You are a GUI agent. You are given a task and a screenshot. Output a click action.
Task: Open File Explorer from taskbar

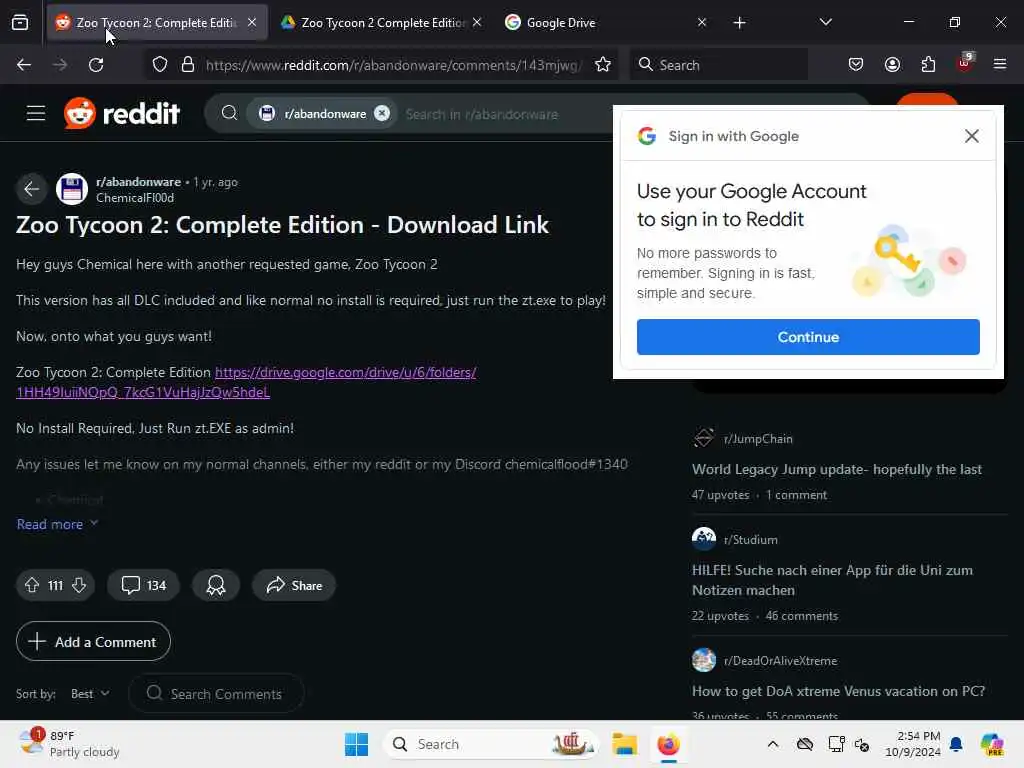tap(624, 744)
